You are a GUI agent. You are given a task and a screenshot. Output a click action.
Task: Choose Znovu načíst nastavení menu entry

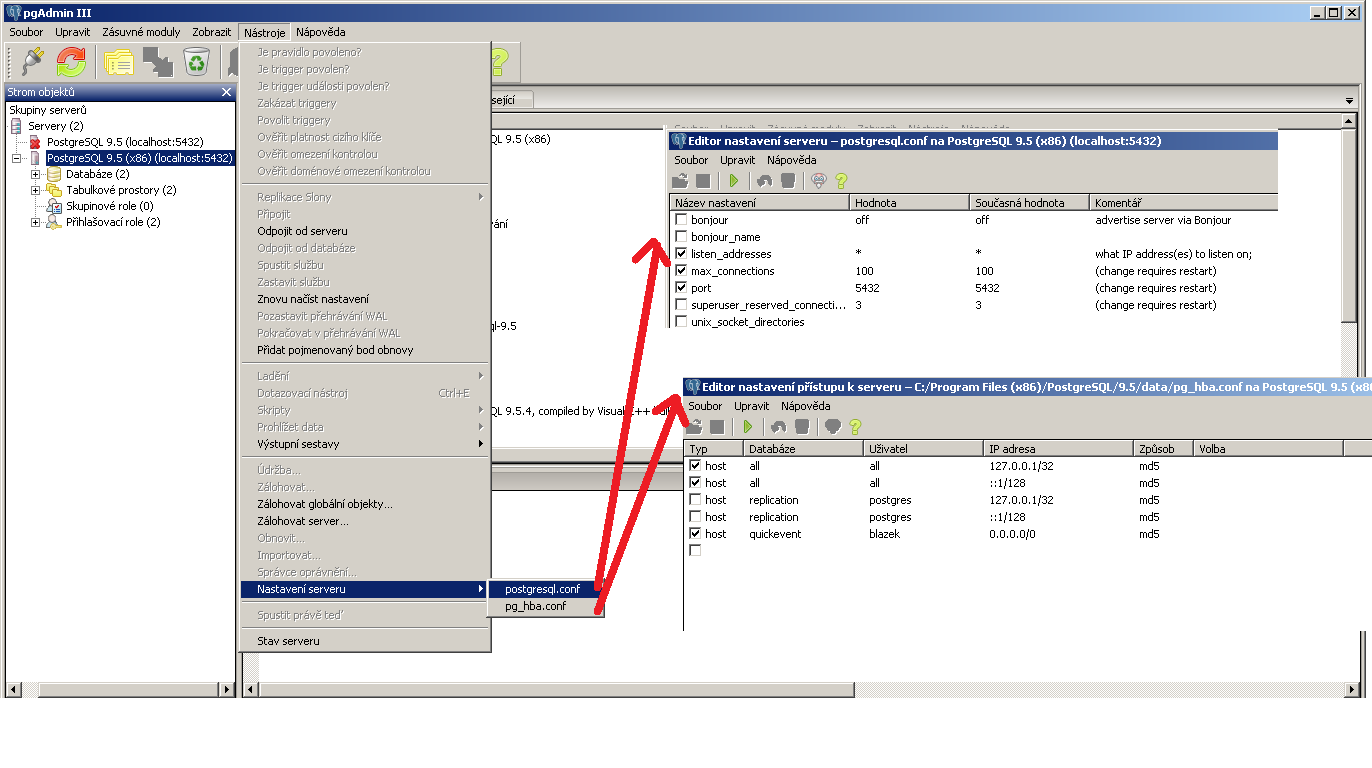point(365,299)
